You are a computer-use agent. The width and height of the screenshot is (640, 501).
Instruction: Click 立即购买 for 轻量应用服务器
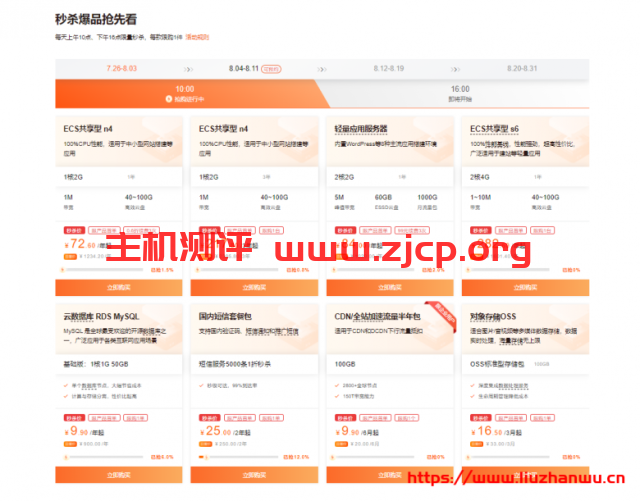coord(390,287)
